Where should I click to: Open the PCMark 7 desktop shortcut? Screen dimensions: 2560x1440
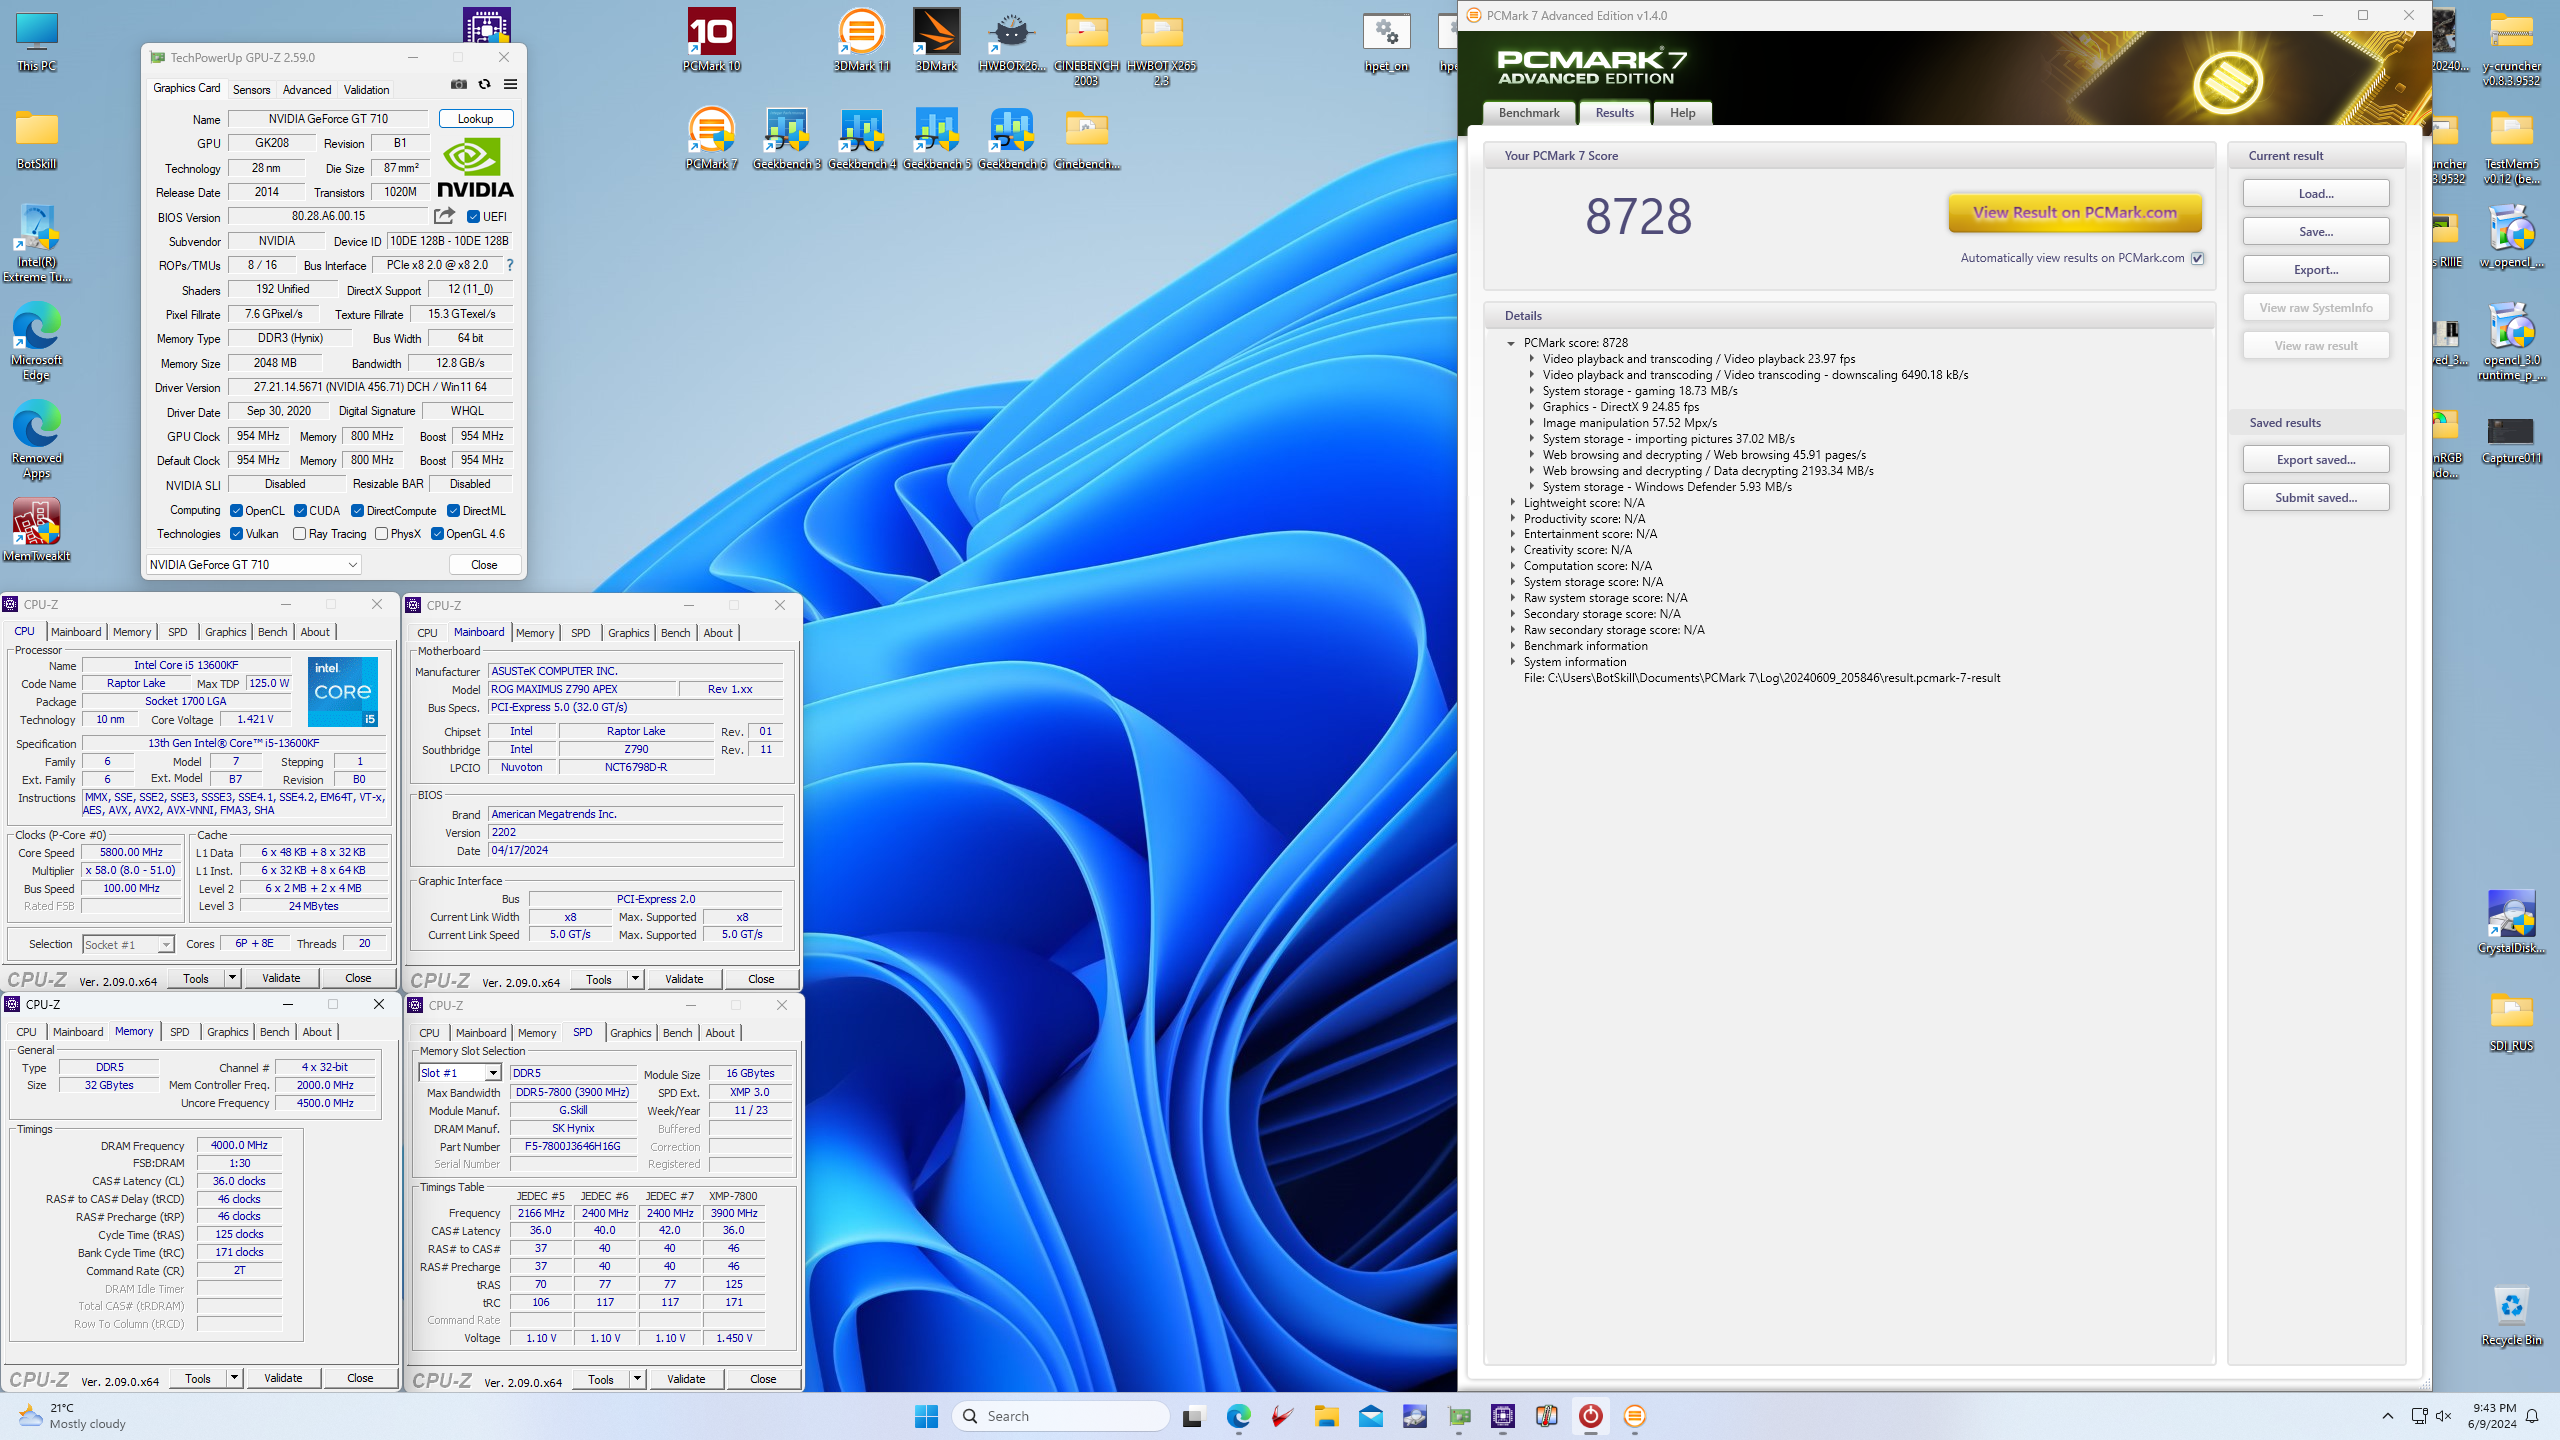[711, 138]
